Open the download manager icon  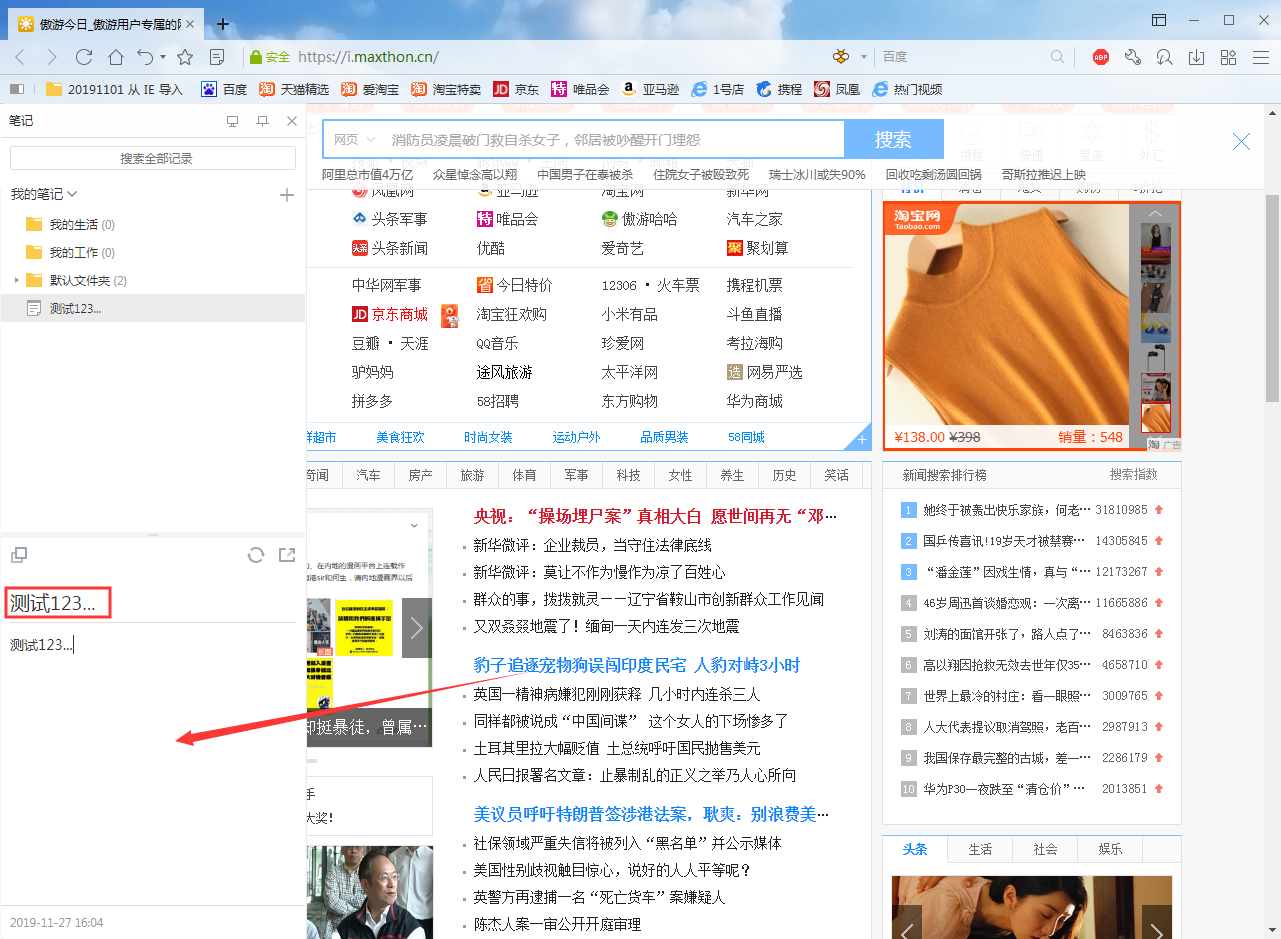(1196, 57)
